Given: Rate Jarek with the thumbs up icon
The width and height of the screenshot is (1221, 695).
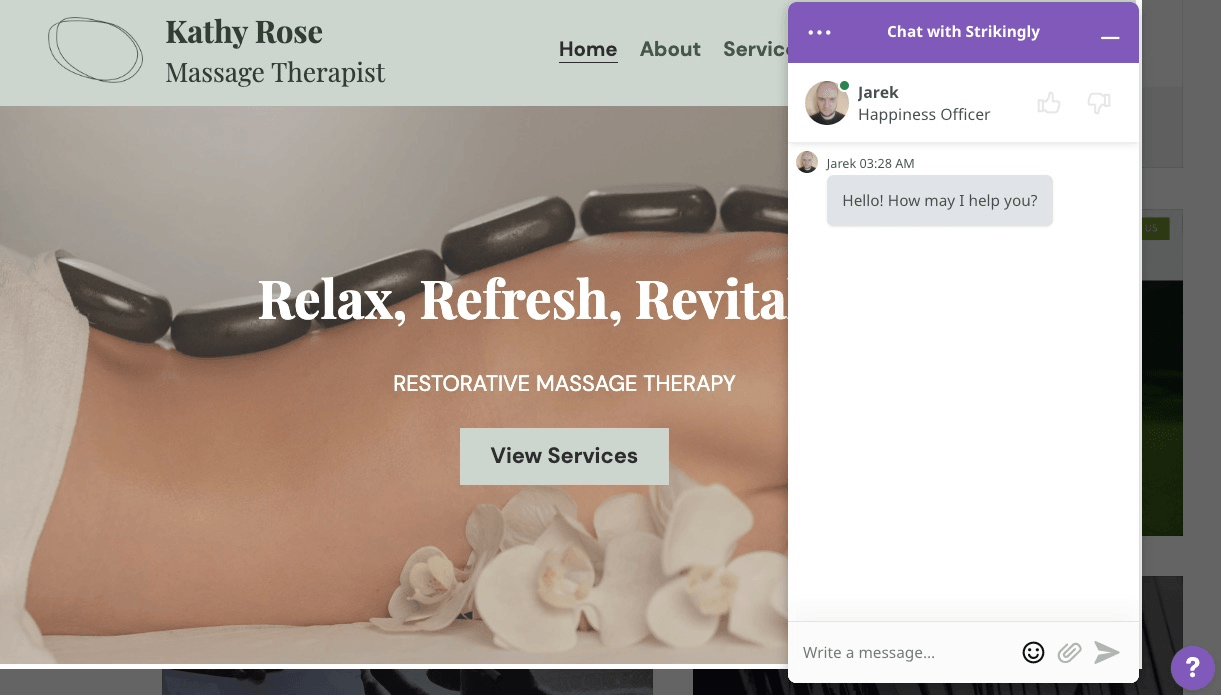Looking at the screenshot, I should click(1049, 103).
